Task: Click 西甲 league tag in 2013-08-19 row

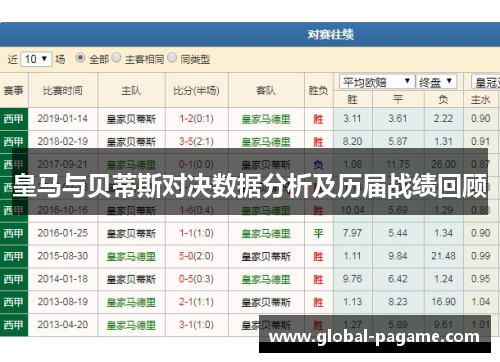Action: click(x=13, y=302)
